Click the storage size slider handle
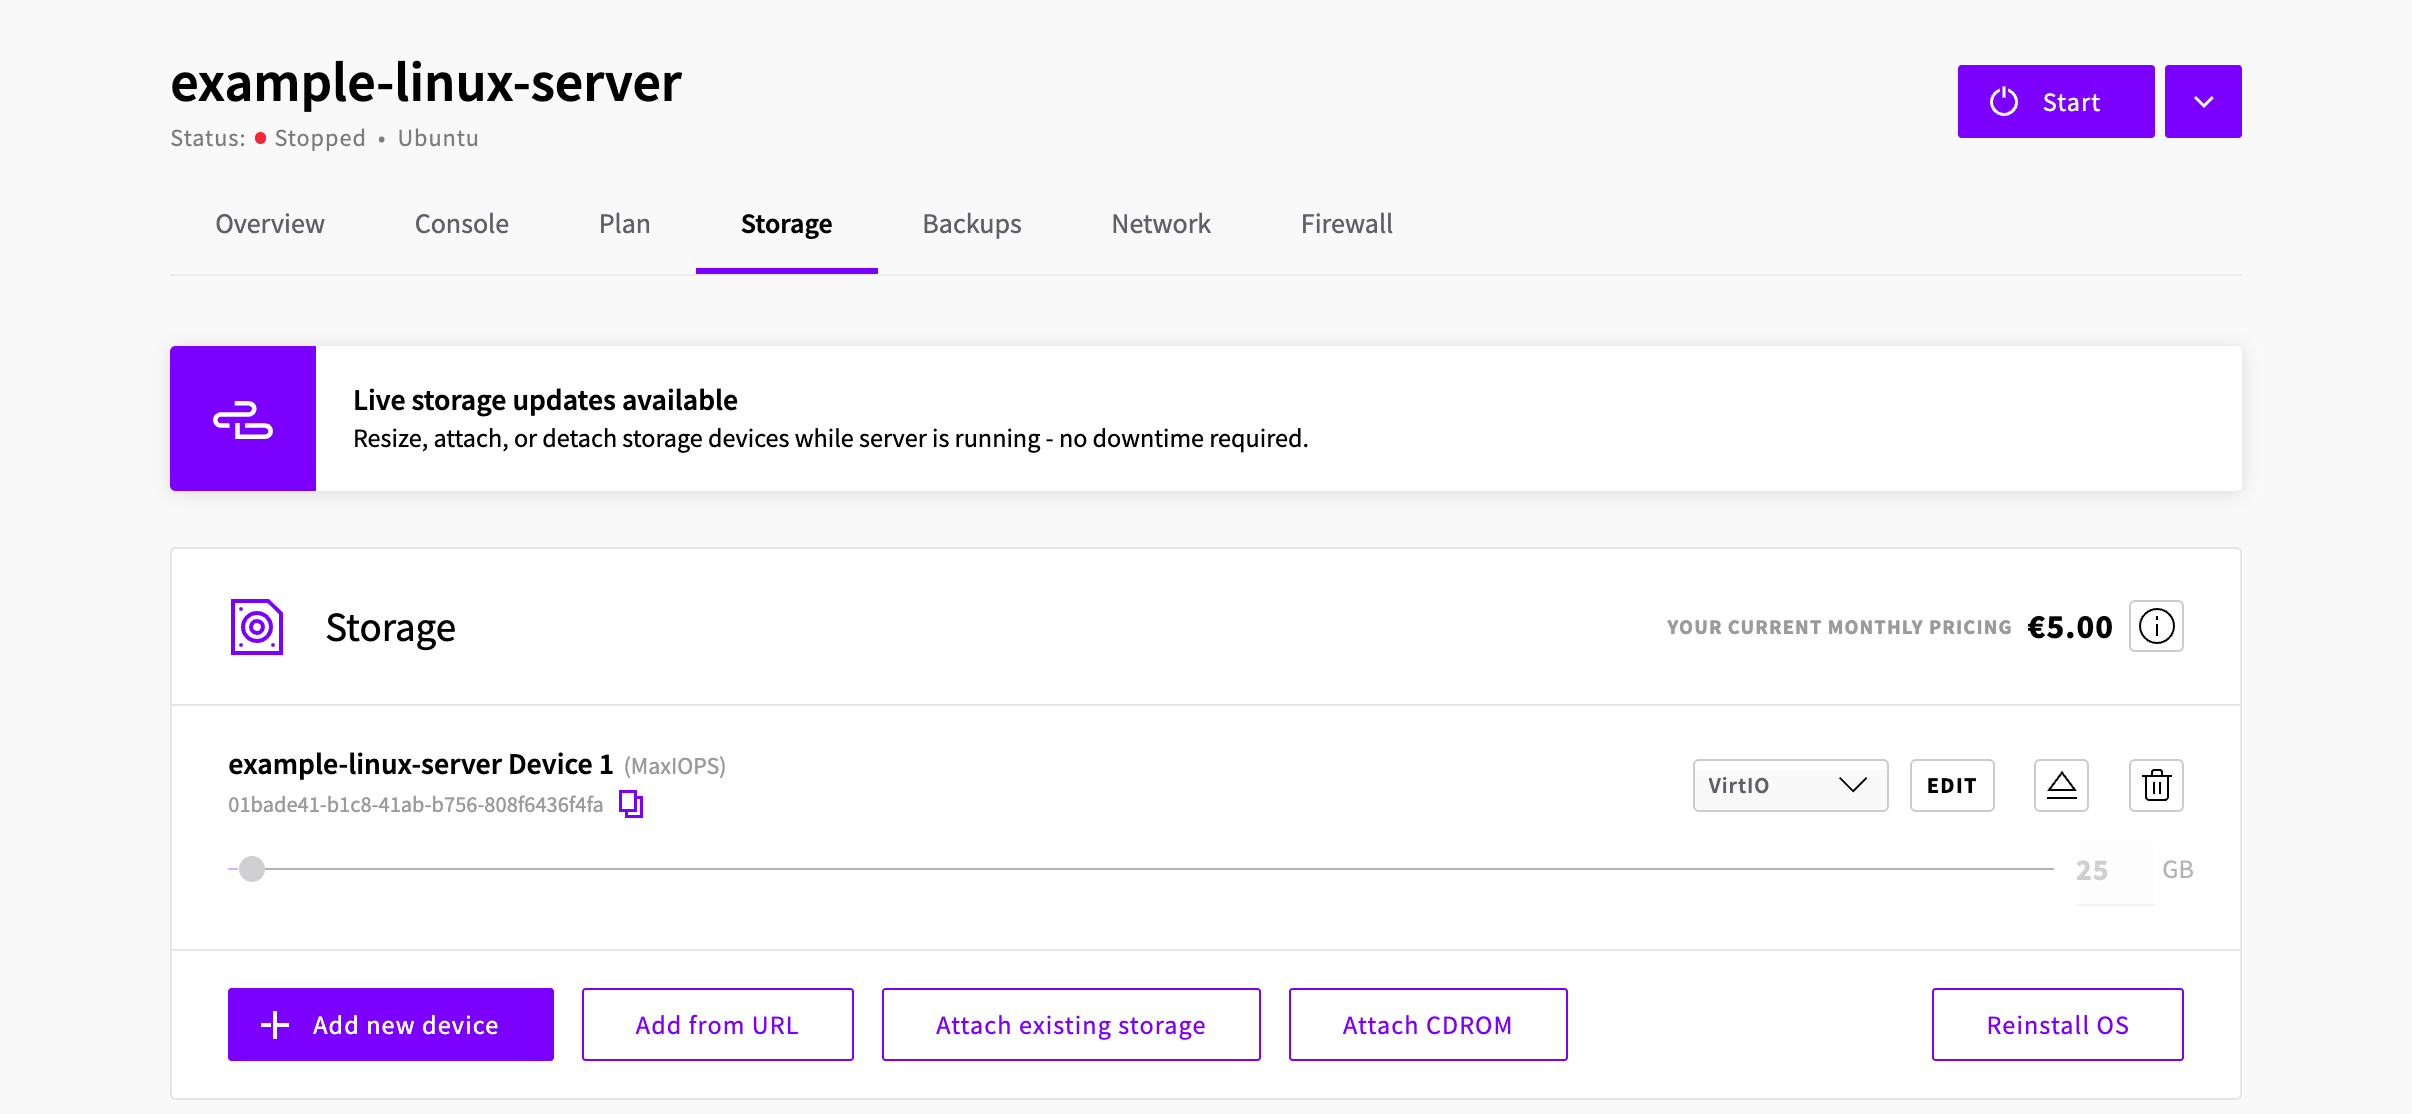The width and height of the screenshot is (2412, 1114). pos(252,869)
